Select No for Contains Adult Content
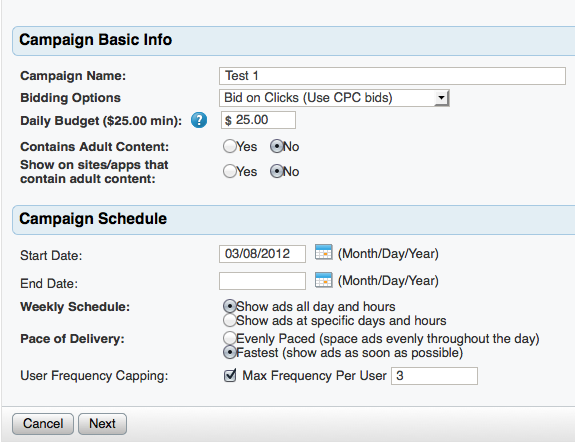The width and height of the screenshot is (575, 443). tap(276, 146)
